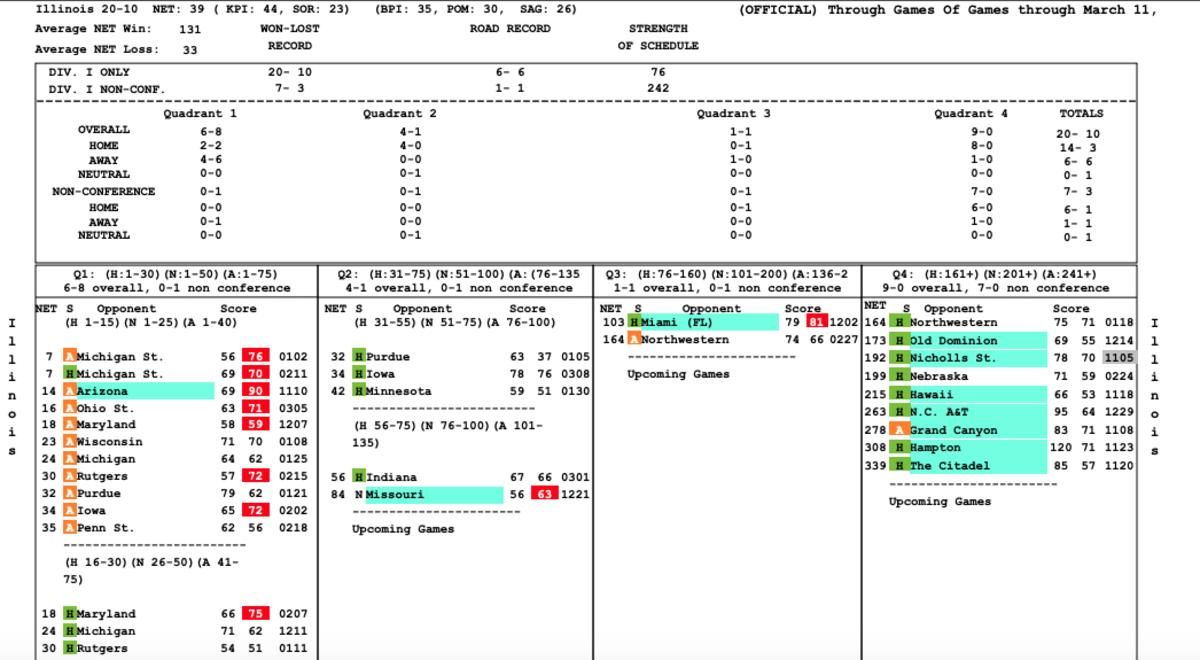Select "Purdue" away game in Q1 column

[98, 494]
